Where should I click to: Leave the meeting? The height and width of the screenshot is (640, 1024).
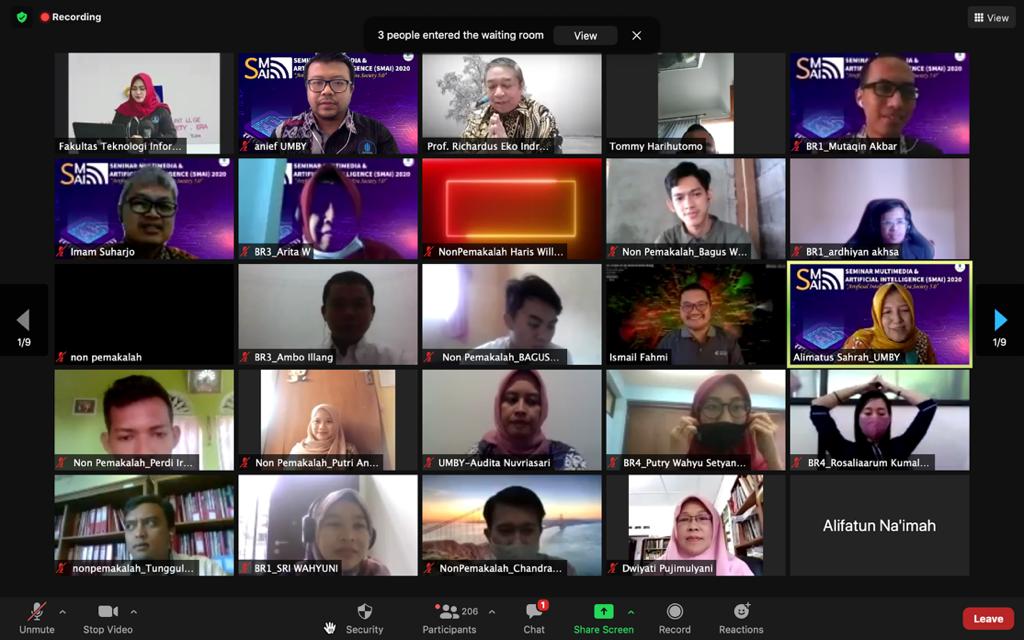coord(988,618)
